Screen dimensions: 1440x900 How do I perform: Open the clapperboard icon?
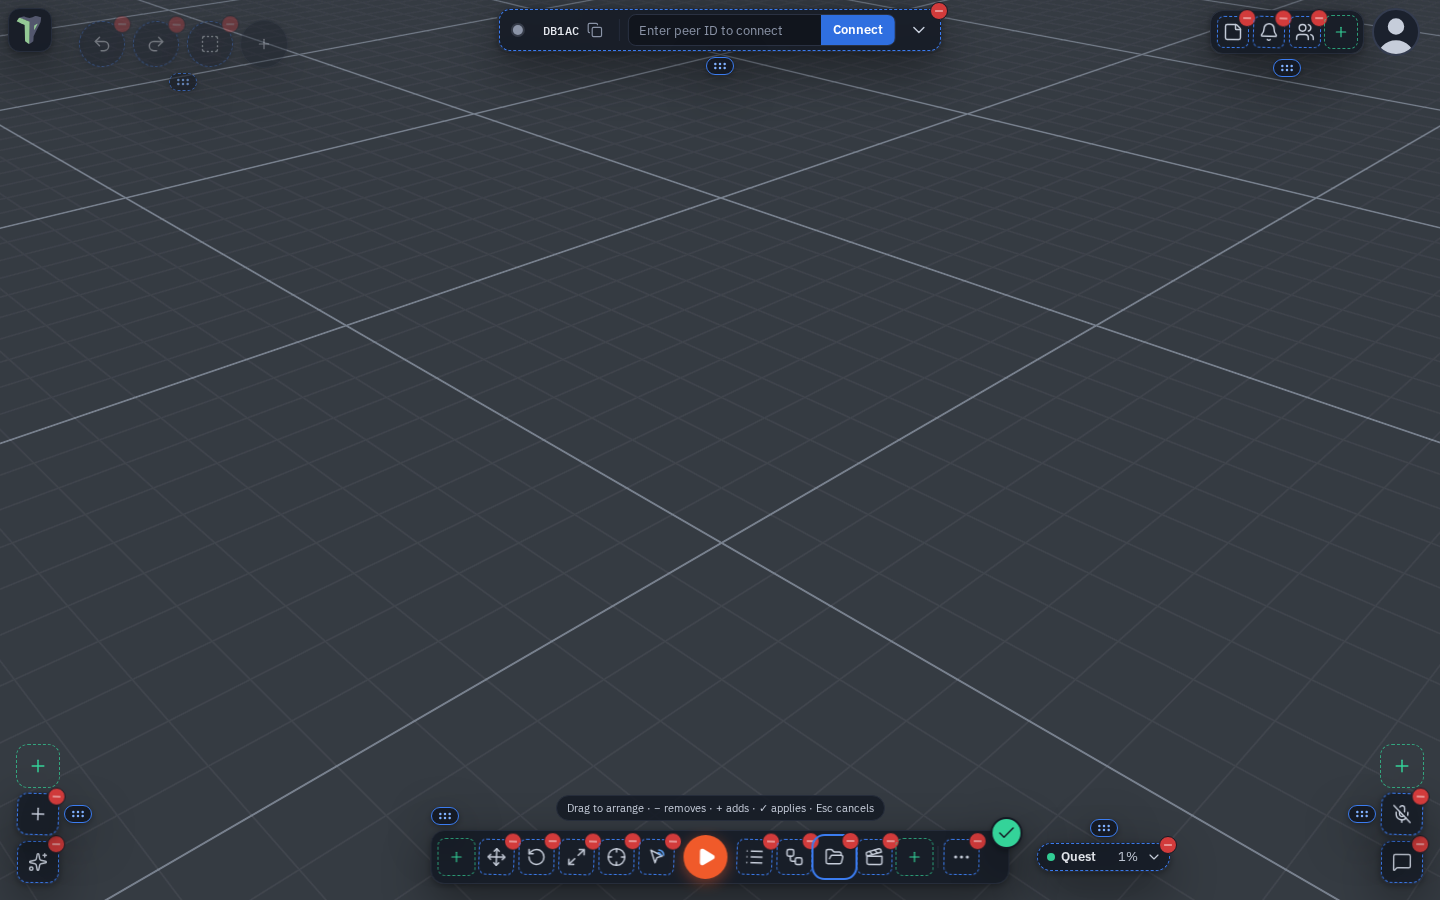point(874,857)
